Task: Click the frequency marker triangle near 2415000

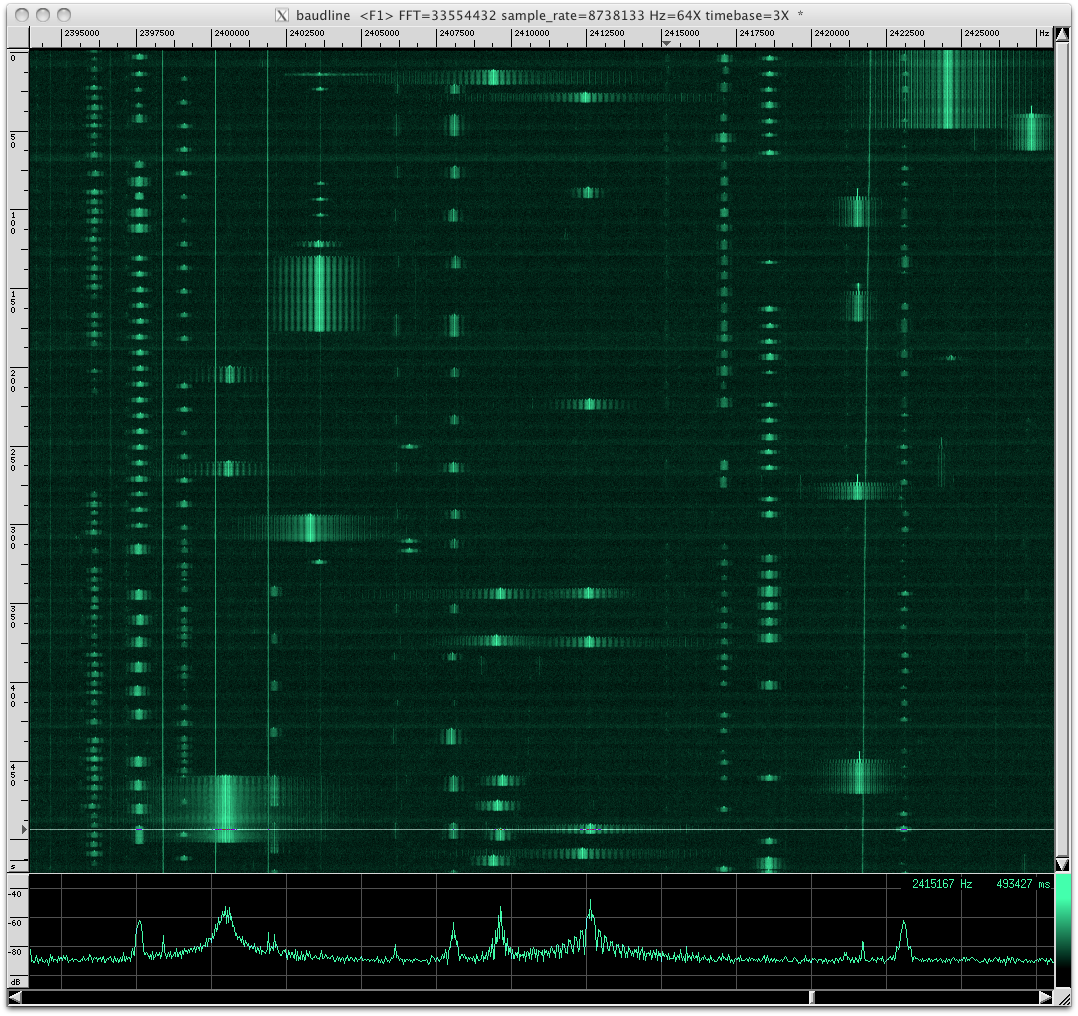Action: pos(666,43)
